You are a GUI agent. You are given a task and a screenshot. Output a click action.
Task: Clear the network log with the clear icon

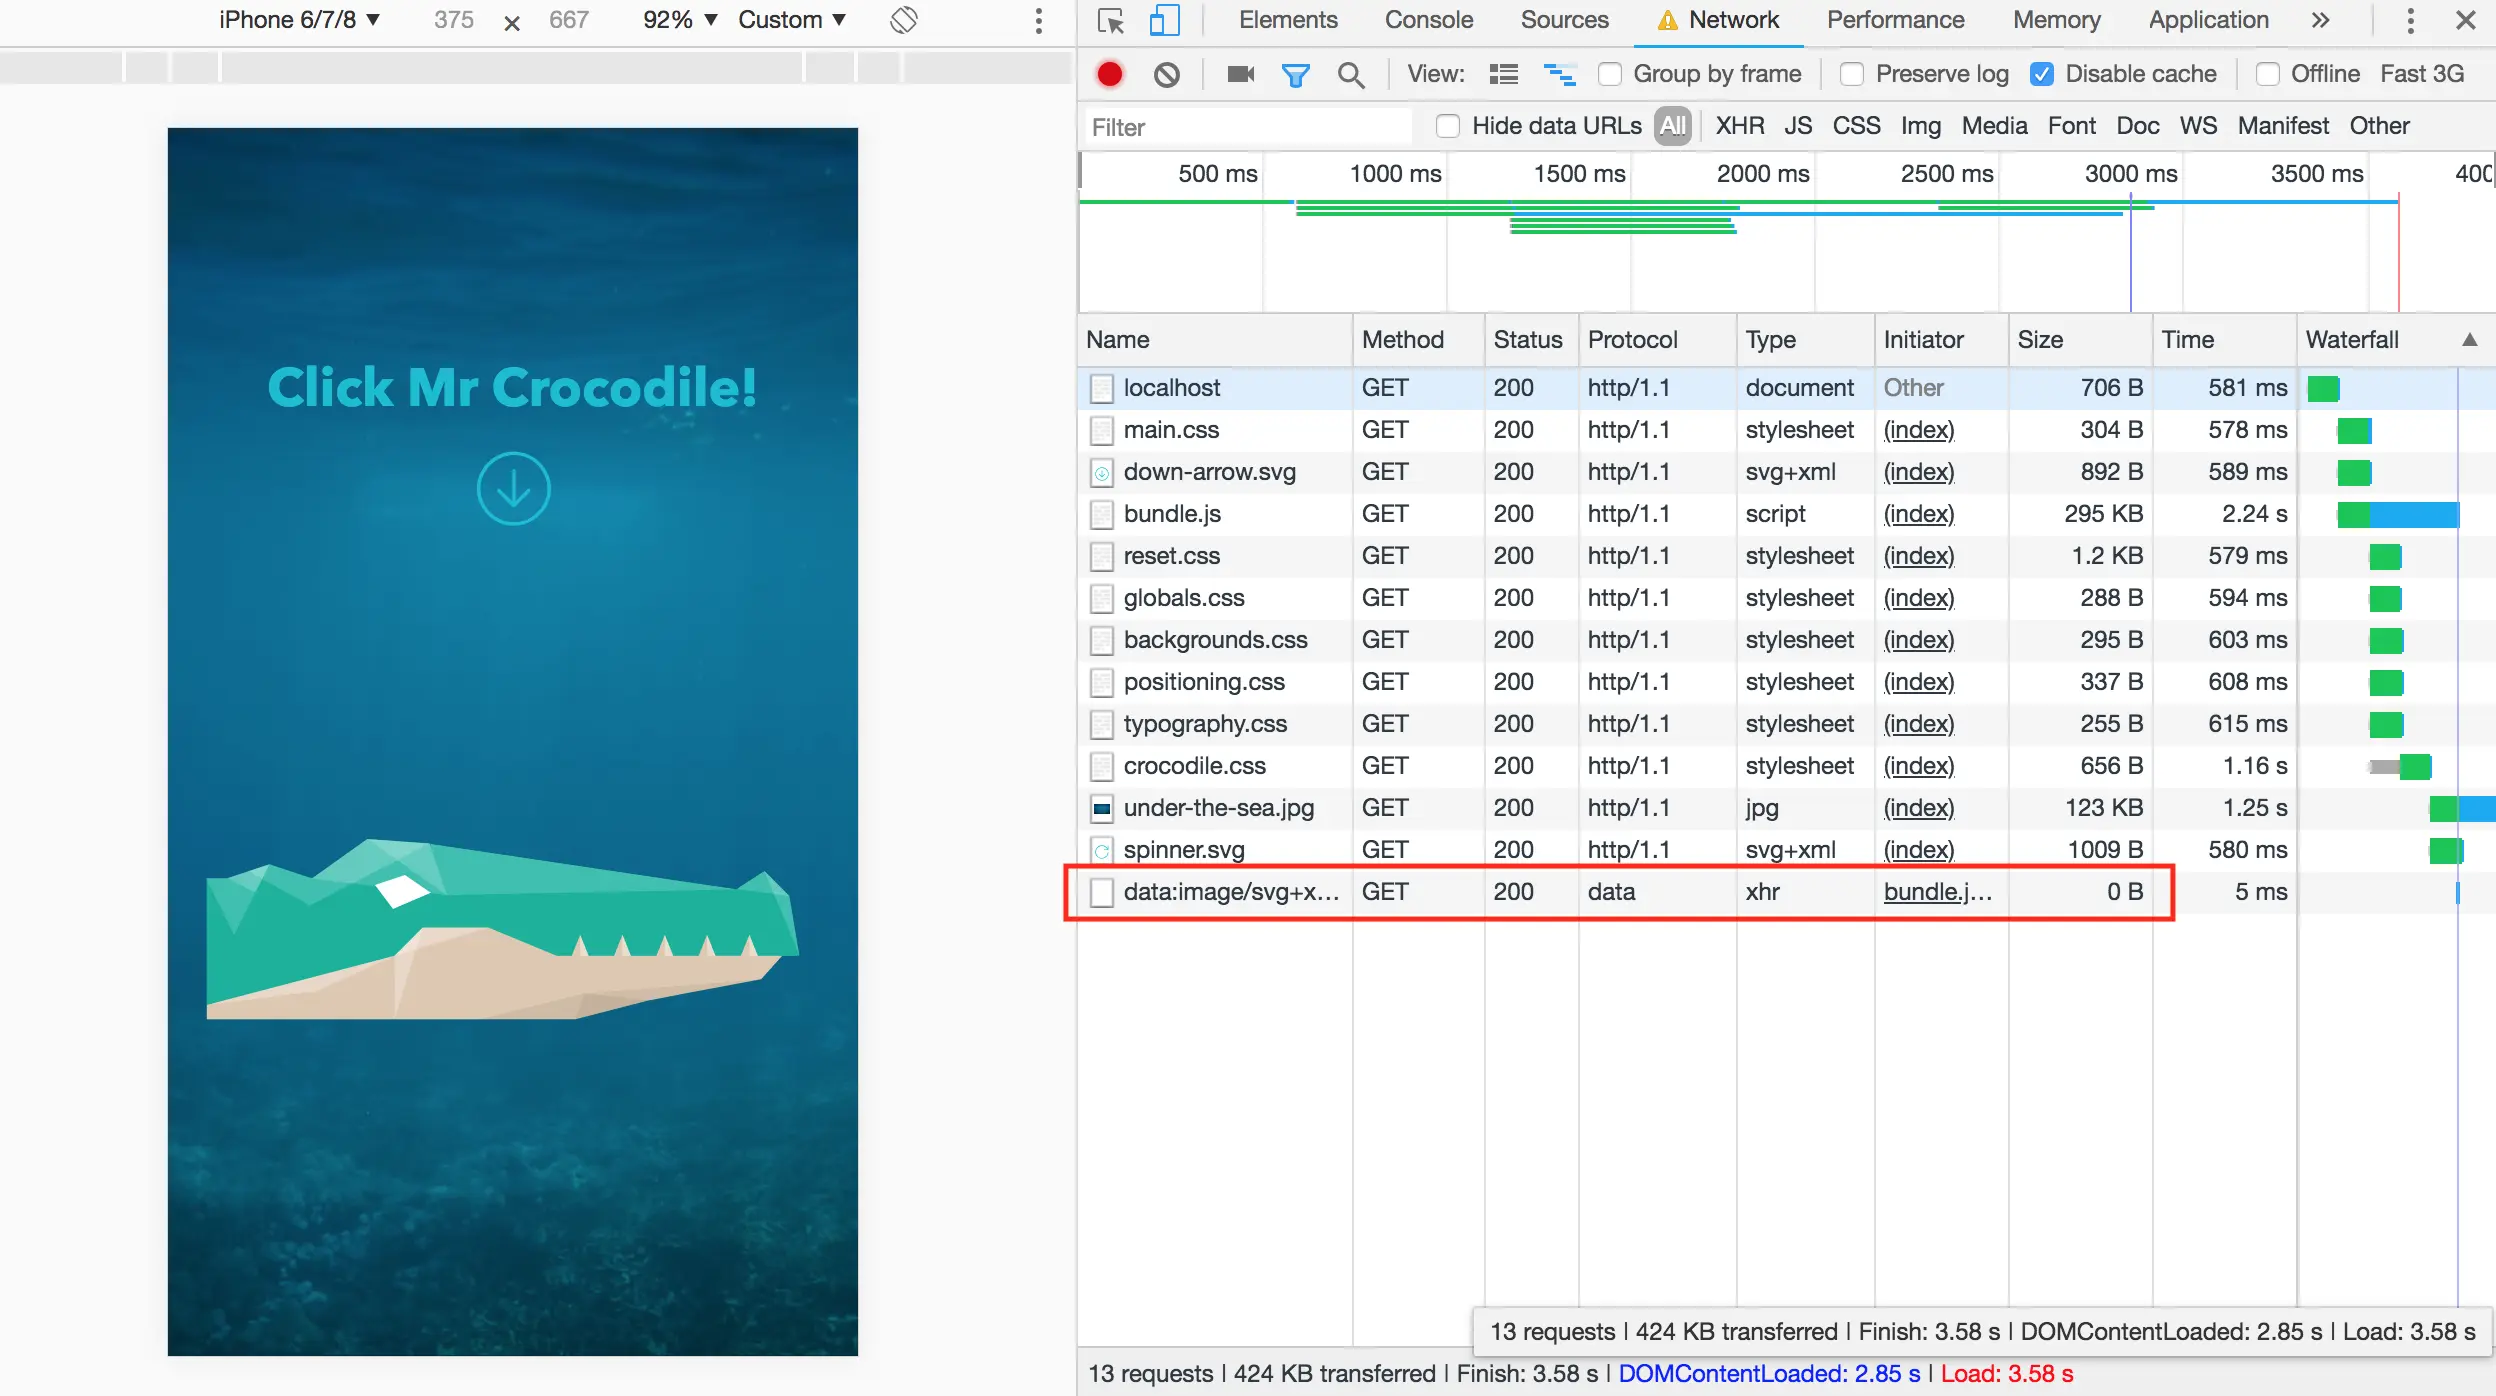[1166, 75]
